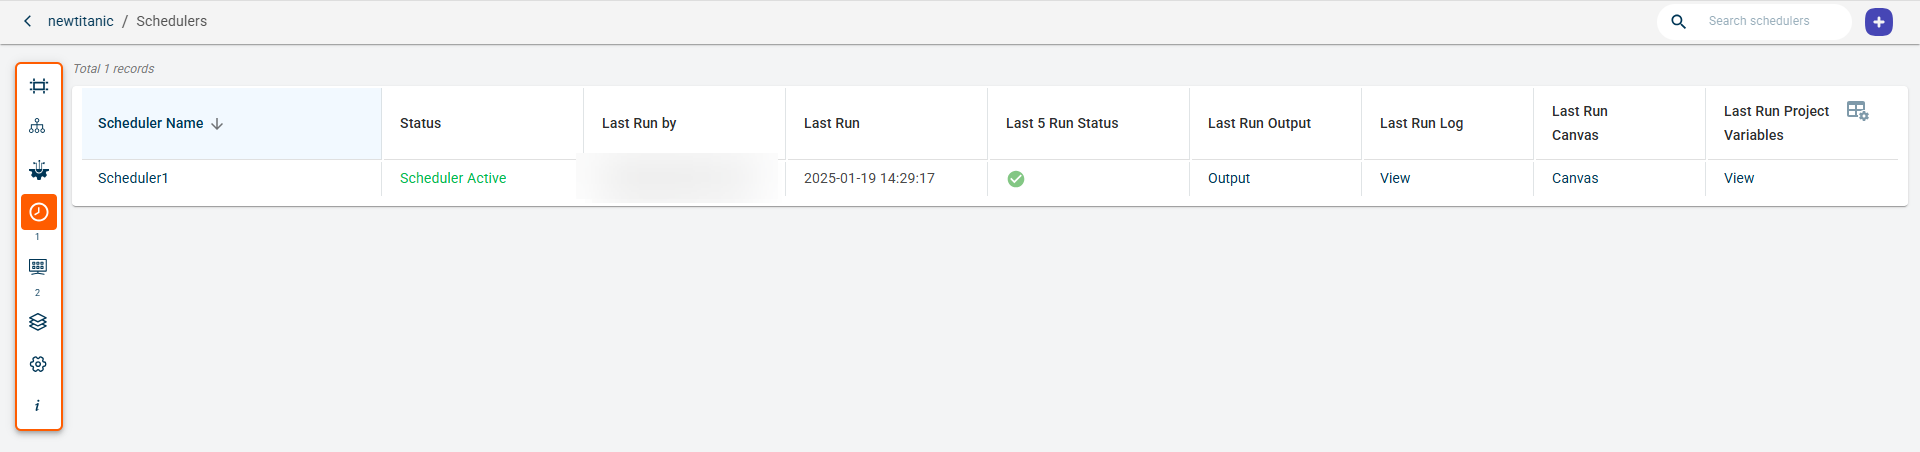Open the table column settings icon
Image resolution: width=1920 pixels, height=452 pixels.
1857,111
